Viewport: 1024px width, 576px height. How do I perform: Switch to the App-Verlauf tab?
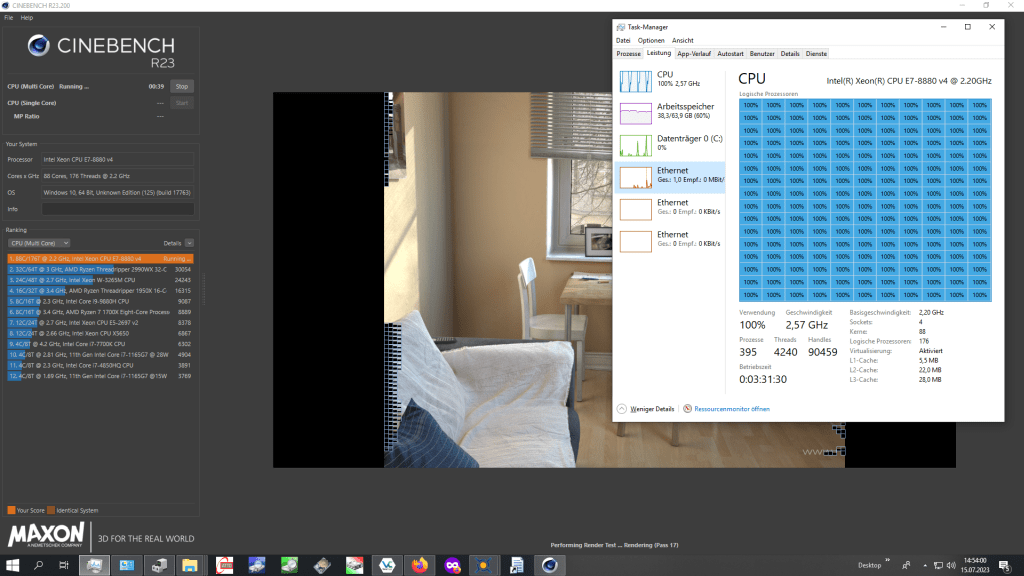point(694,54)
